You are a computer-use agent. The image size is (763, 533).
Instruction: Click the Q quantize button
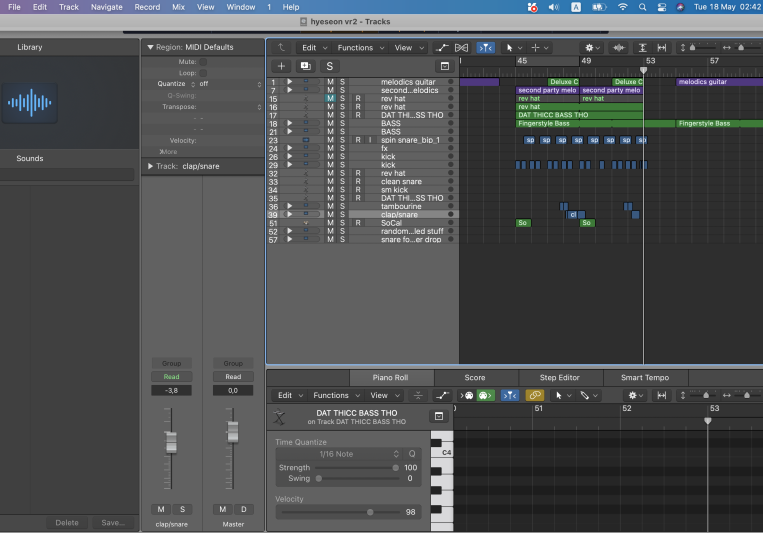[412, 454]
